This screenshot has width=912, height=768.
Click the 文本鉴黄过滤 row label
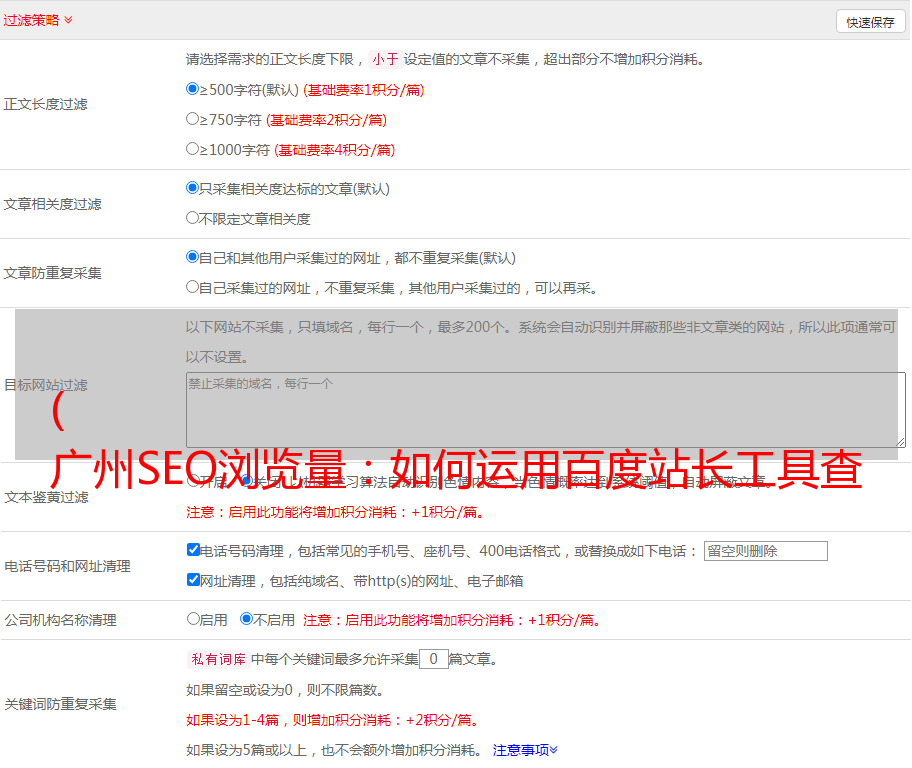[47, 497]
